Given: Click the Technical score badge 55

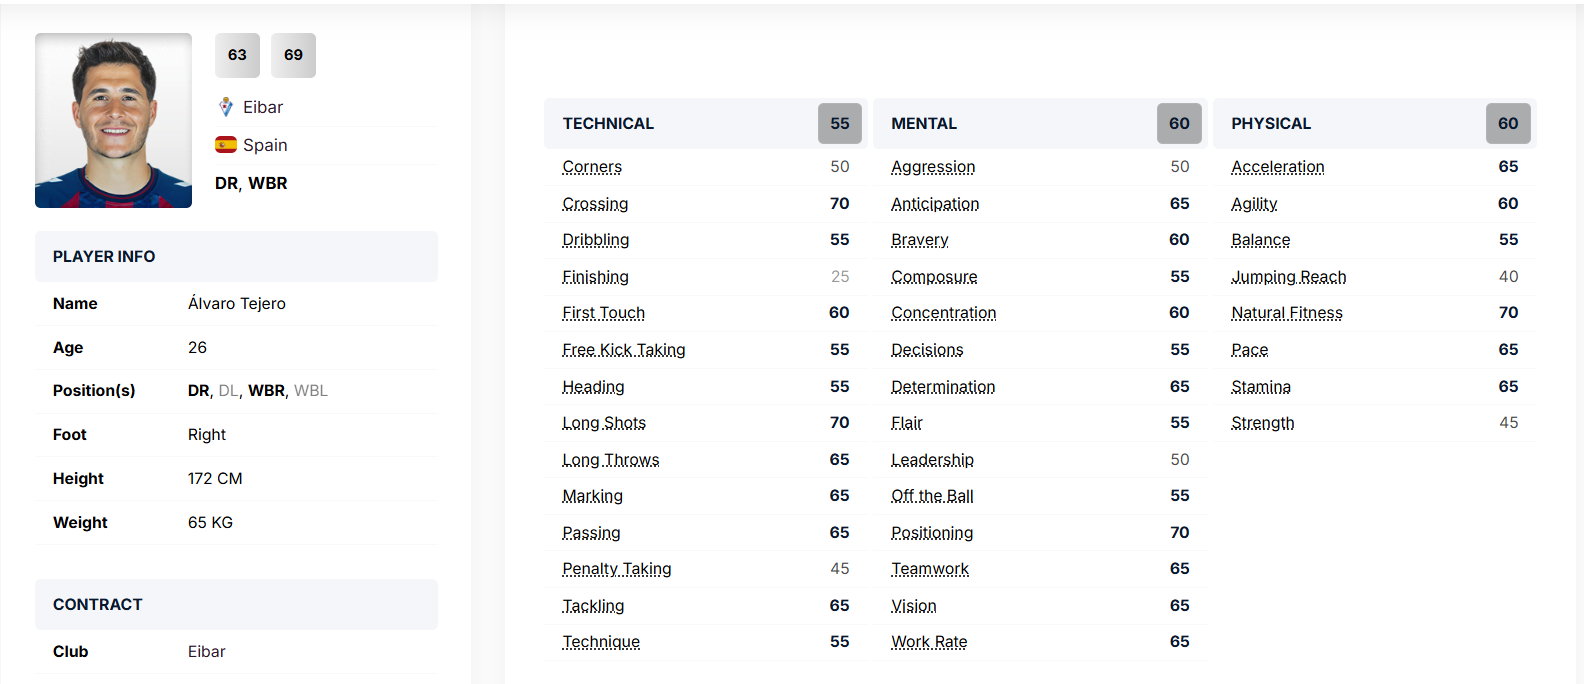Looking at the screenshot, I should click(839, 124).
